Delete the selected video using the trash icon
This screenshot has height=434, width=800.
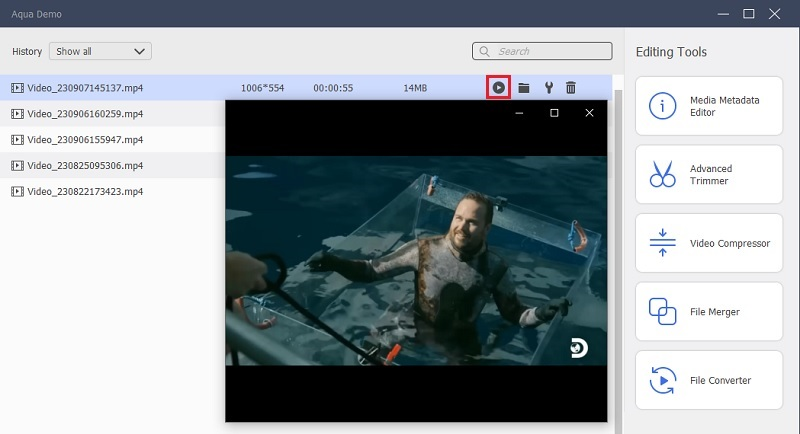pyautogui.click(x=571, y=88)
